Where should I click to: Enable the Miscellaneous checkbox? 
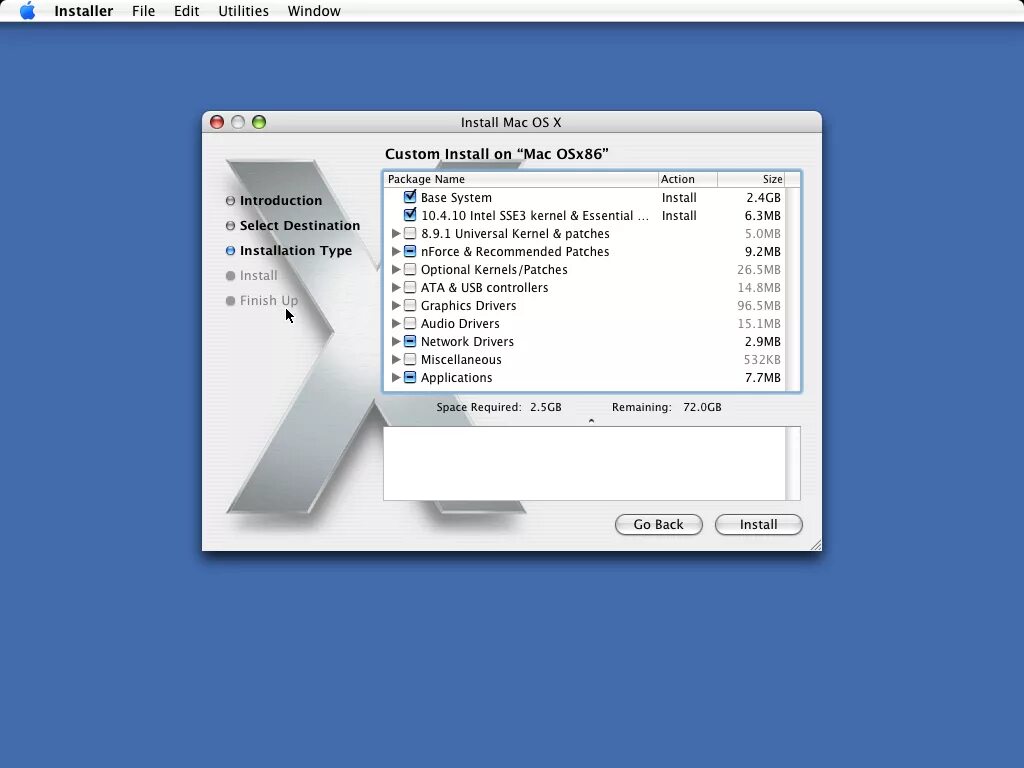410,359
